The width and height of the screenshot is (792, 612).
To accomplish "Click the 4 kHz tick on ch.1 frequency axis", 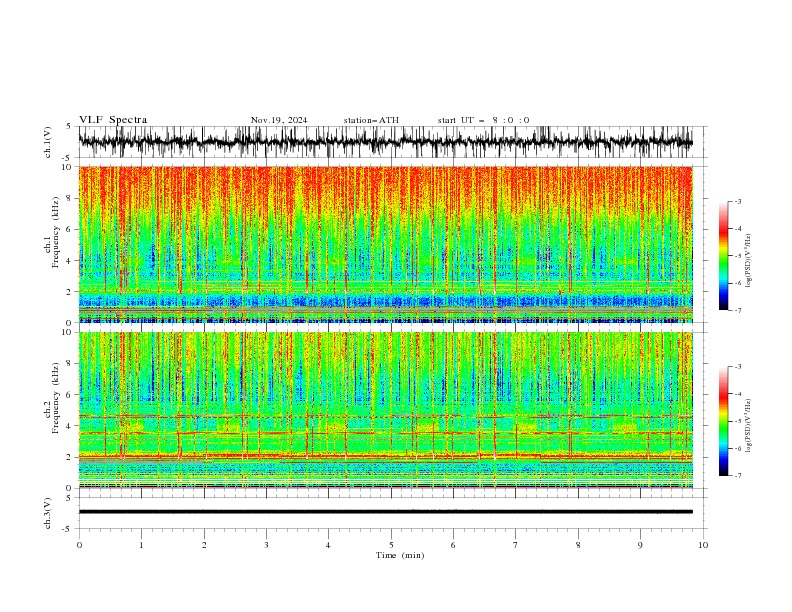I will point(71,261).
